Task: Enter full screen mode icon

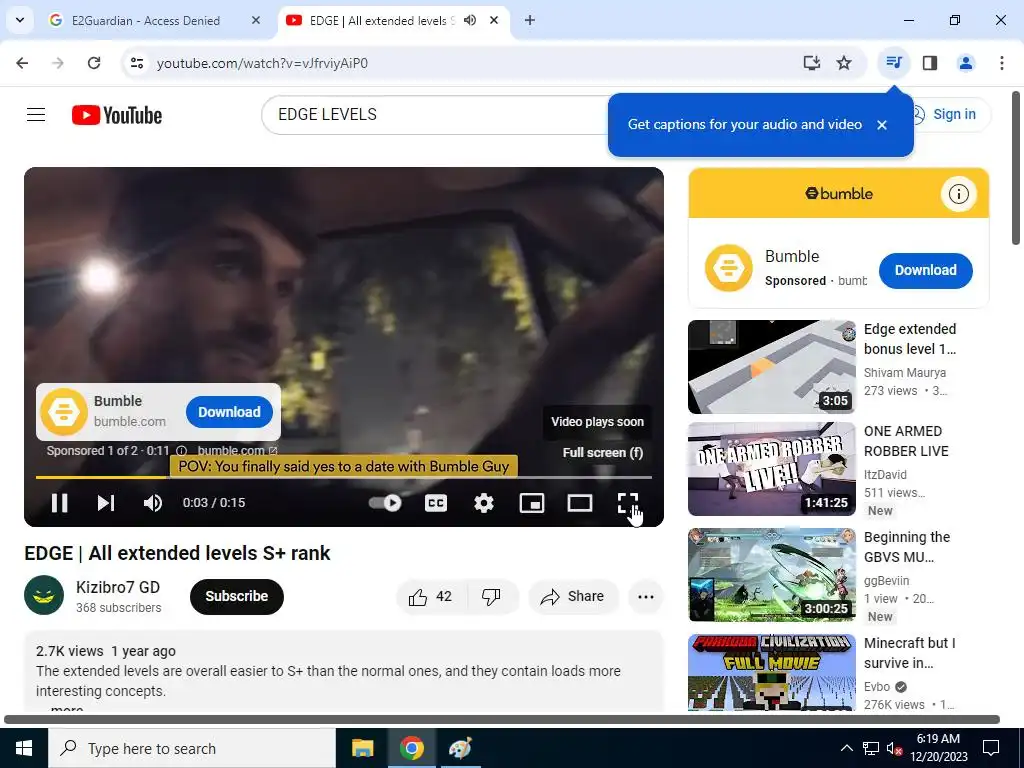Action: (628, 503)
